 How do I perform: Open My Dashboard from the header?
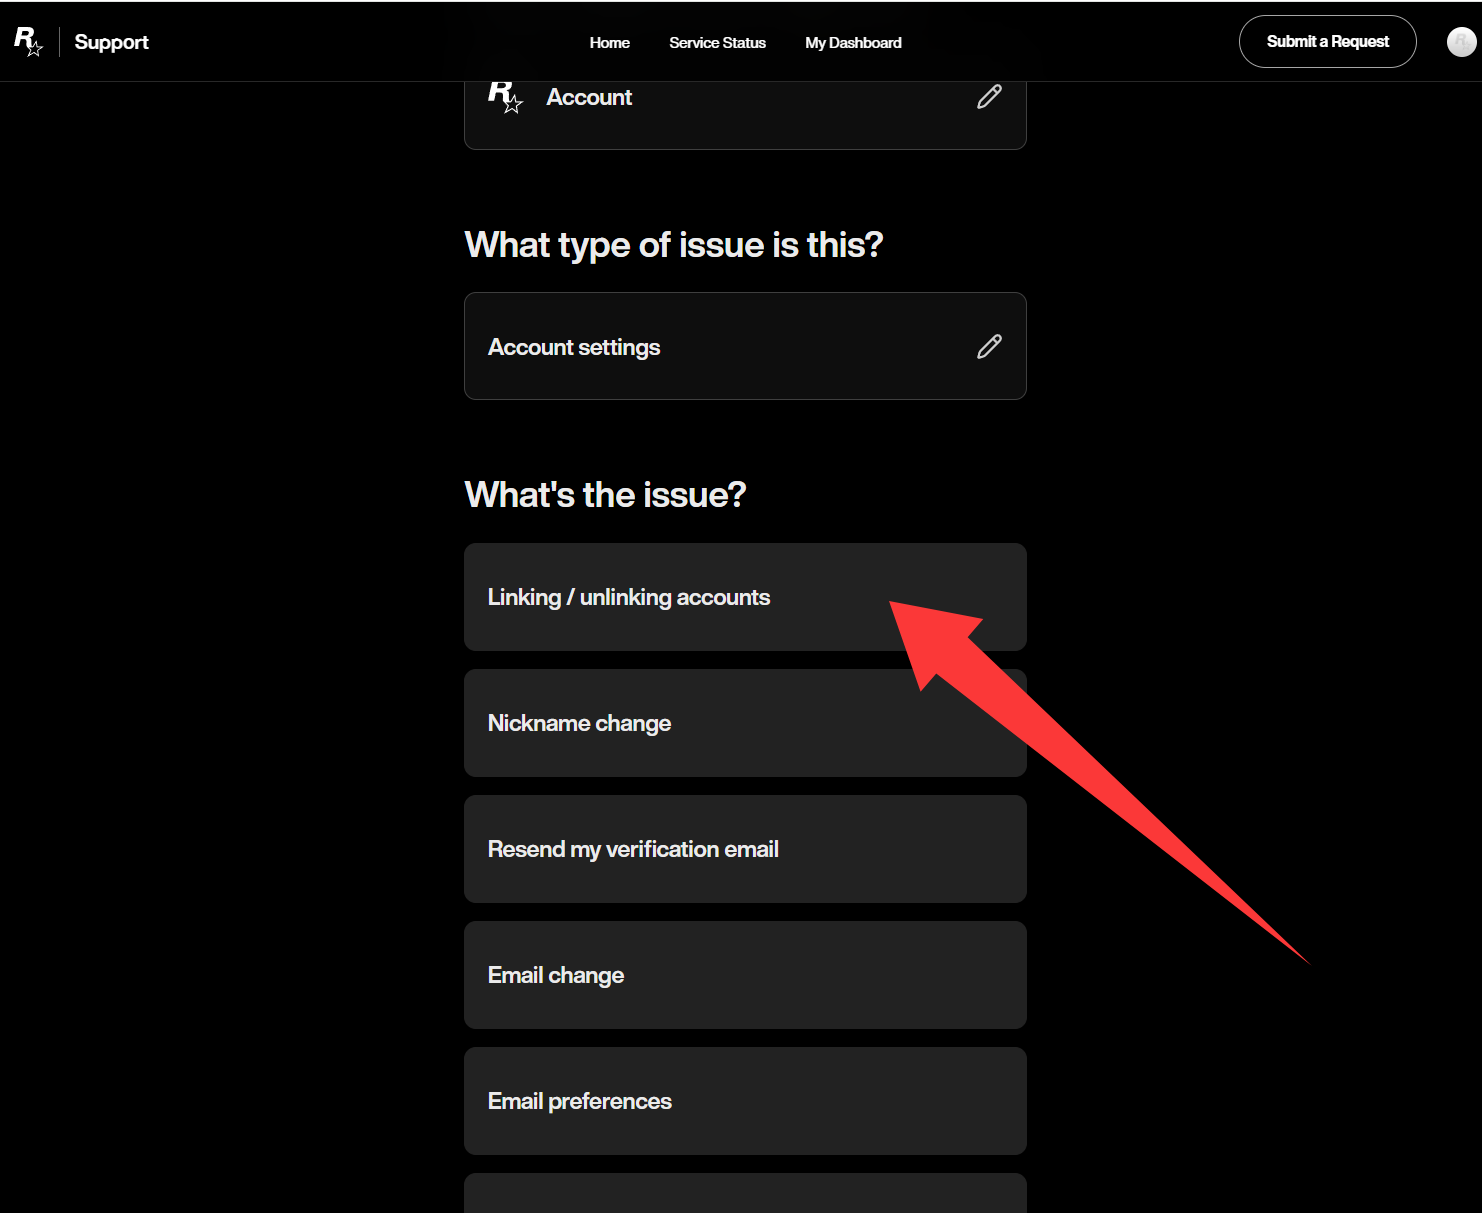point(853,43)
